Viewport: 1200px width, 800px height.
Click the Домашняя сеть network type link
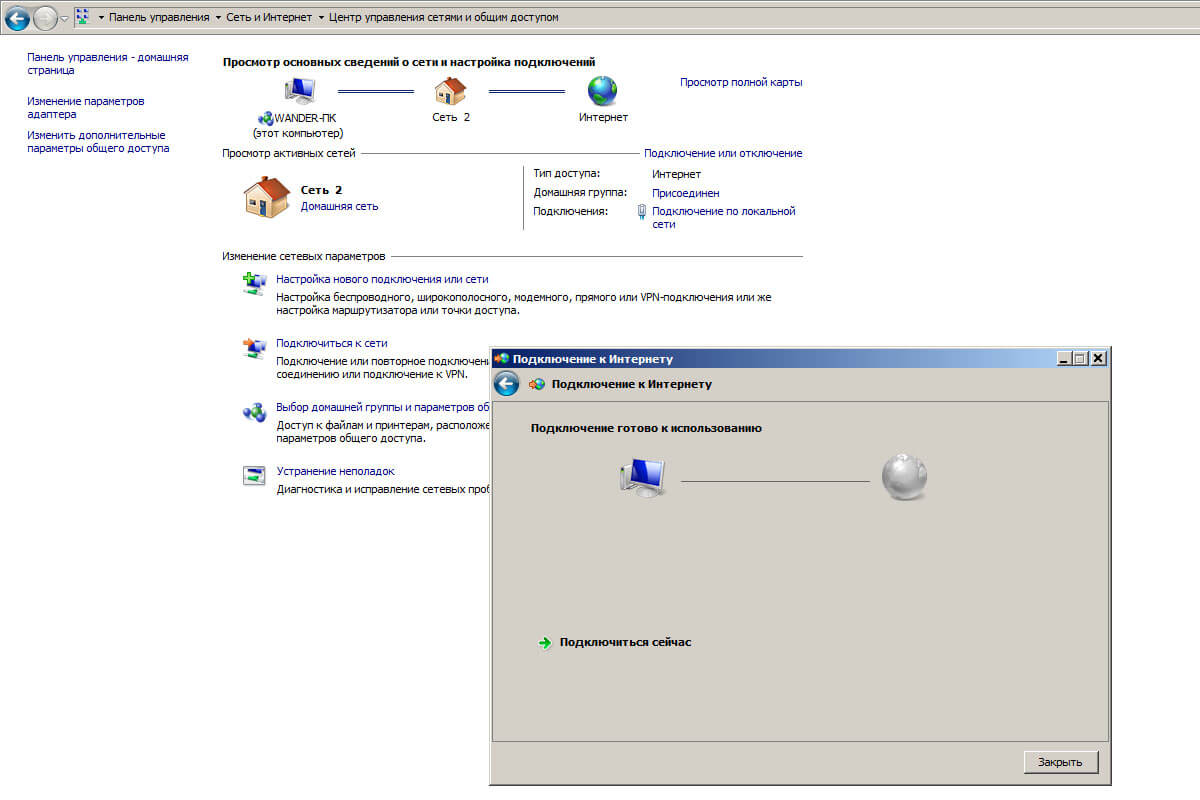[339, 206]
